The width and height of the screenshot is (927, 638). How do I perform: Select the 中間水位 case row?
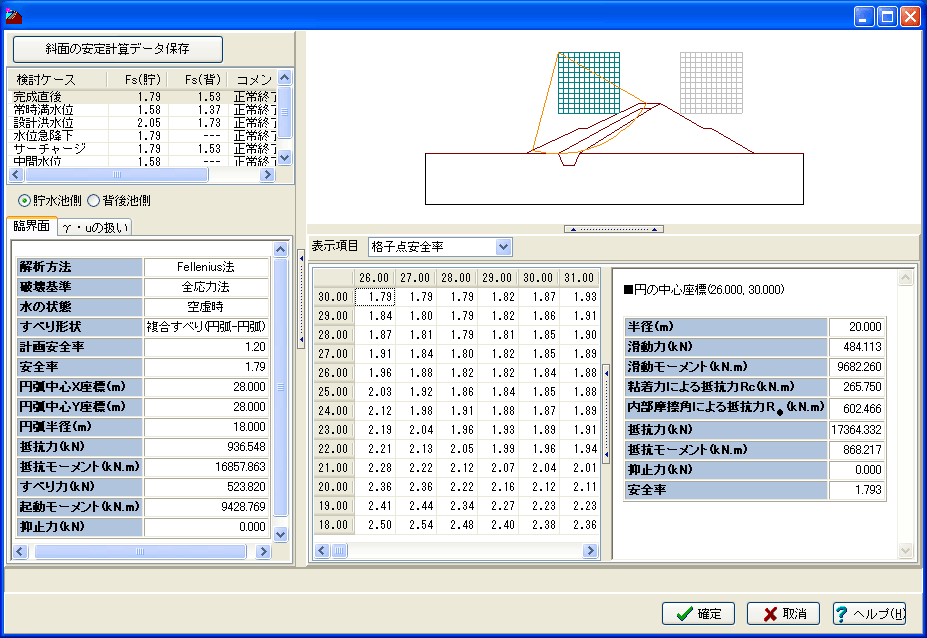pyautogui.click(x=142, y=161)
